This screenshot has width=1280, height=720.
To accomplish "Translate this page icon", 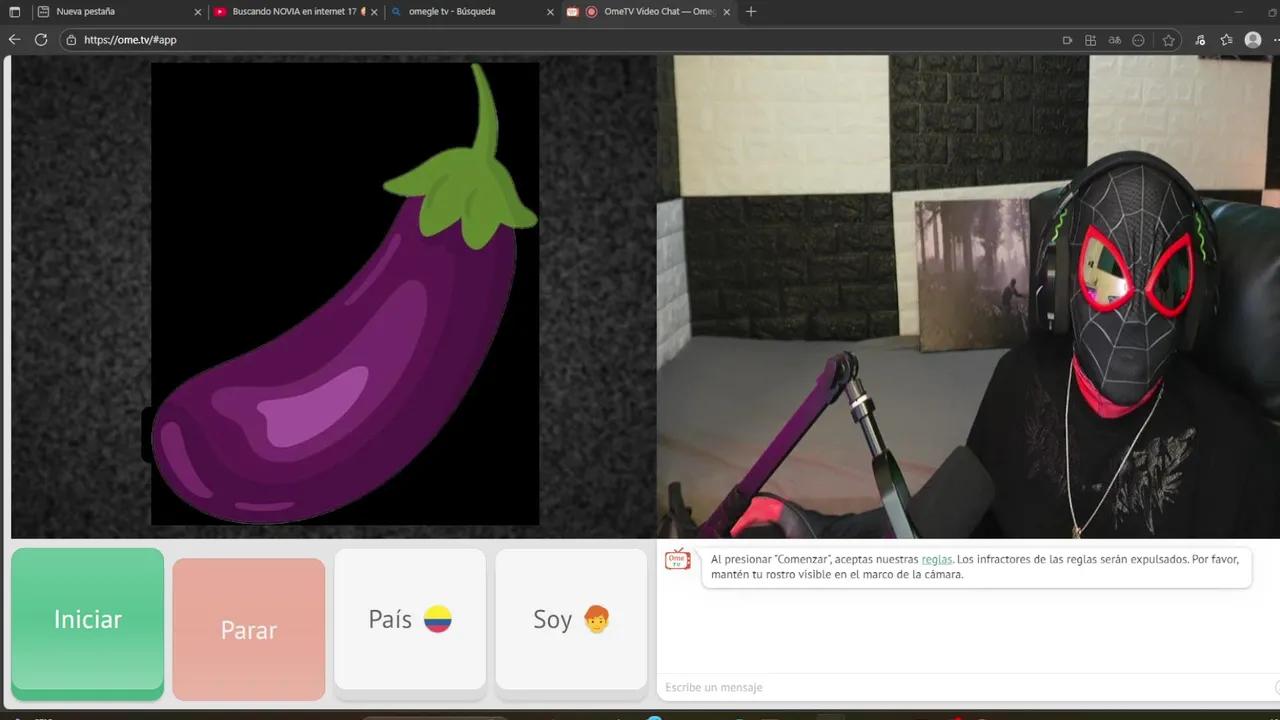I will 1115,40.
